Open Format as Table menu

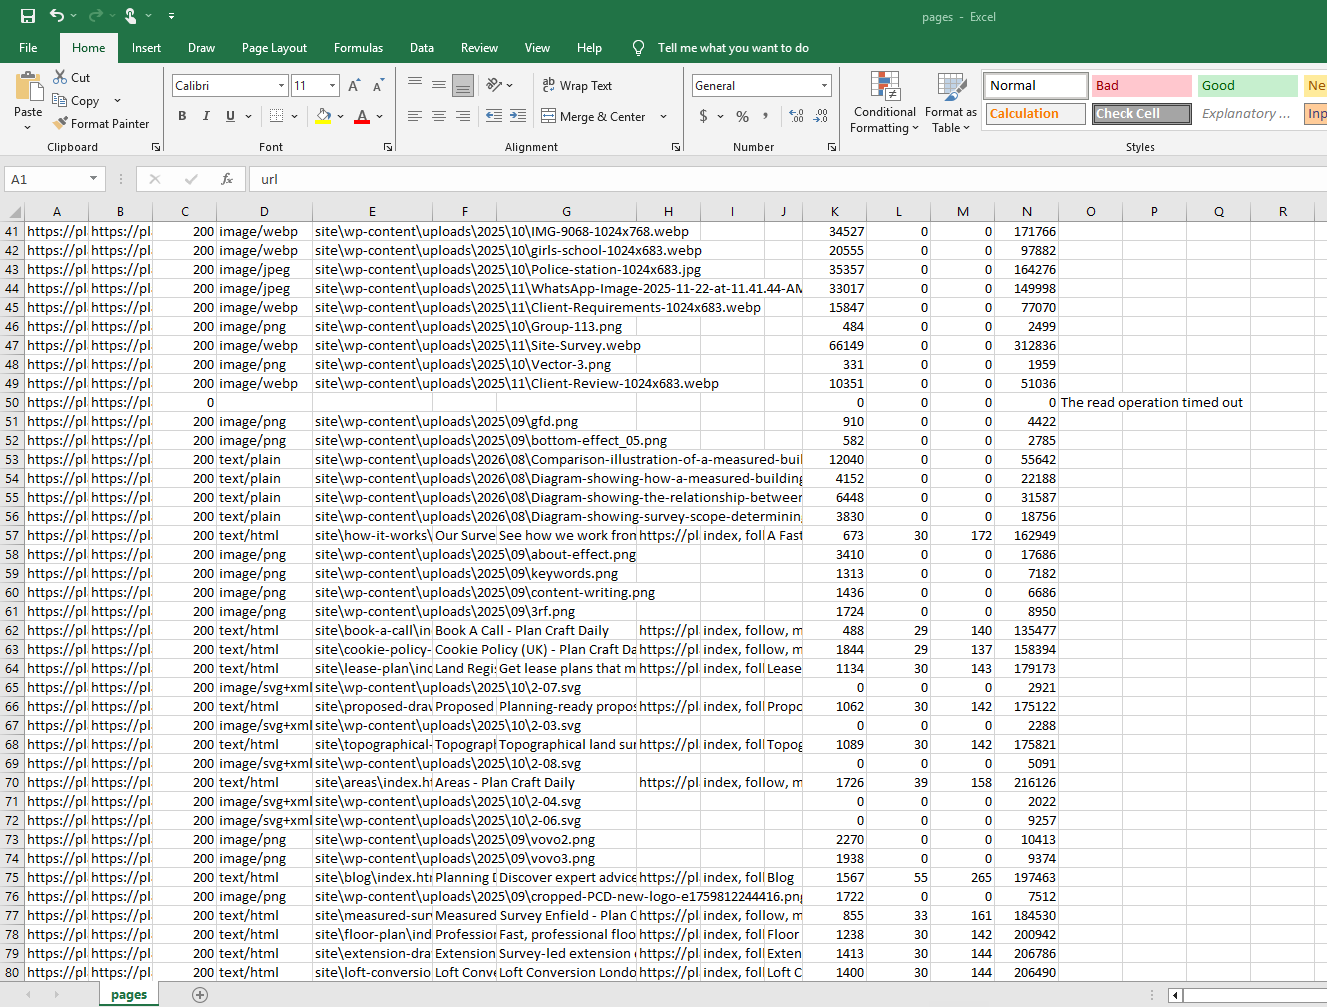(x=950, y=102)
